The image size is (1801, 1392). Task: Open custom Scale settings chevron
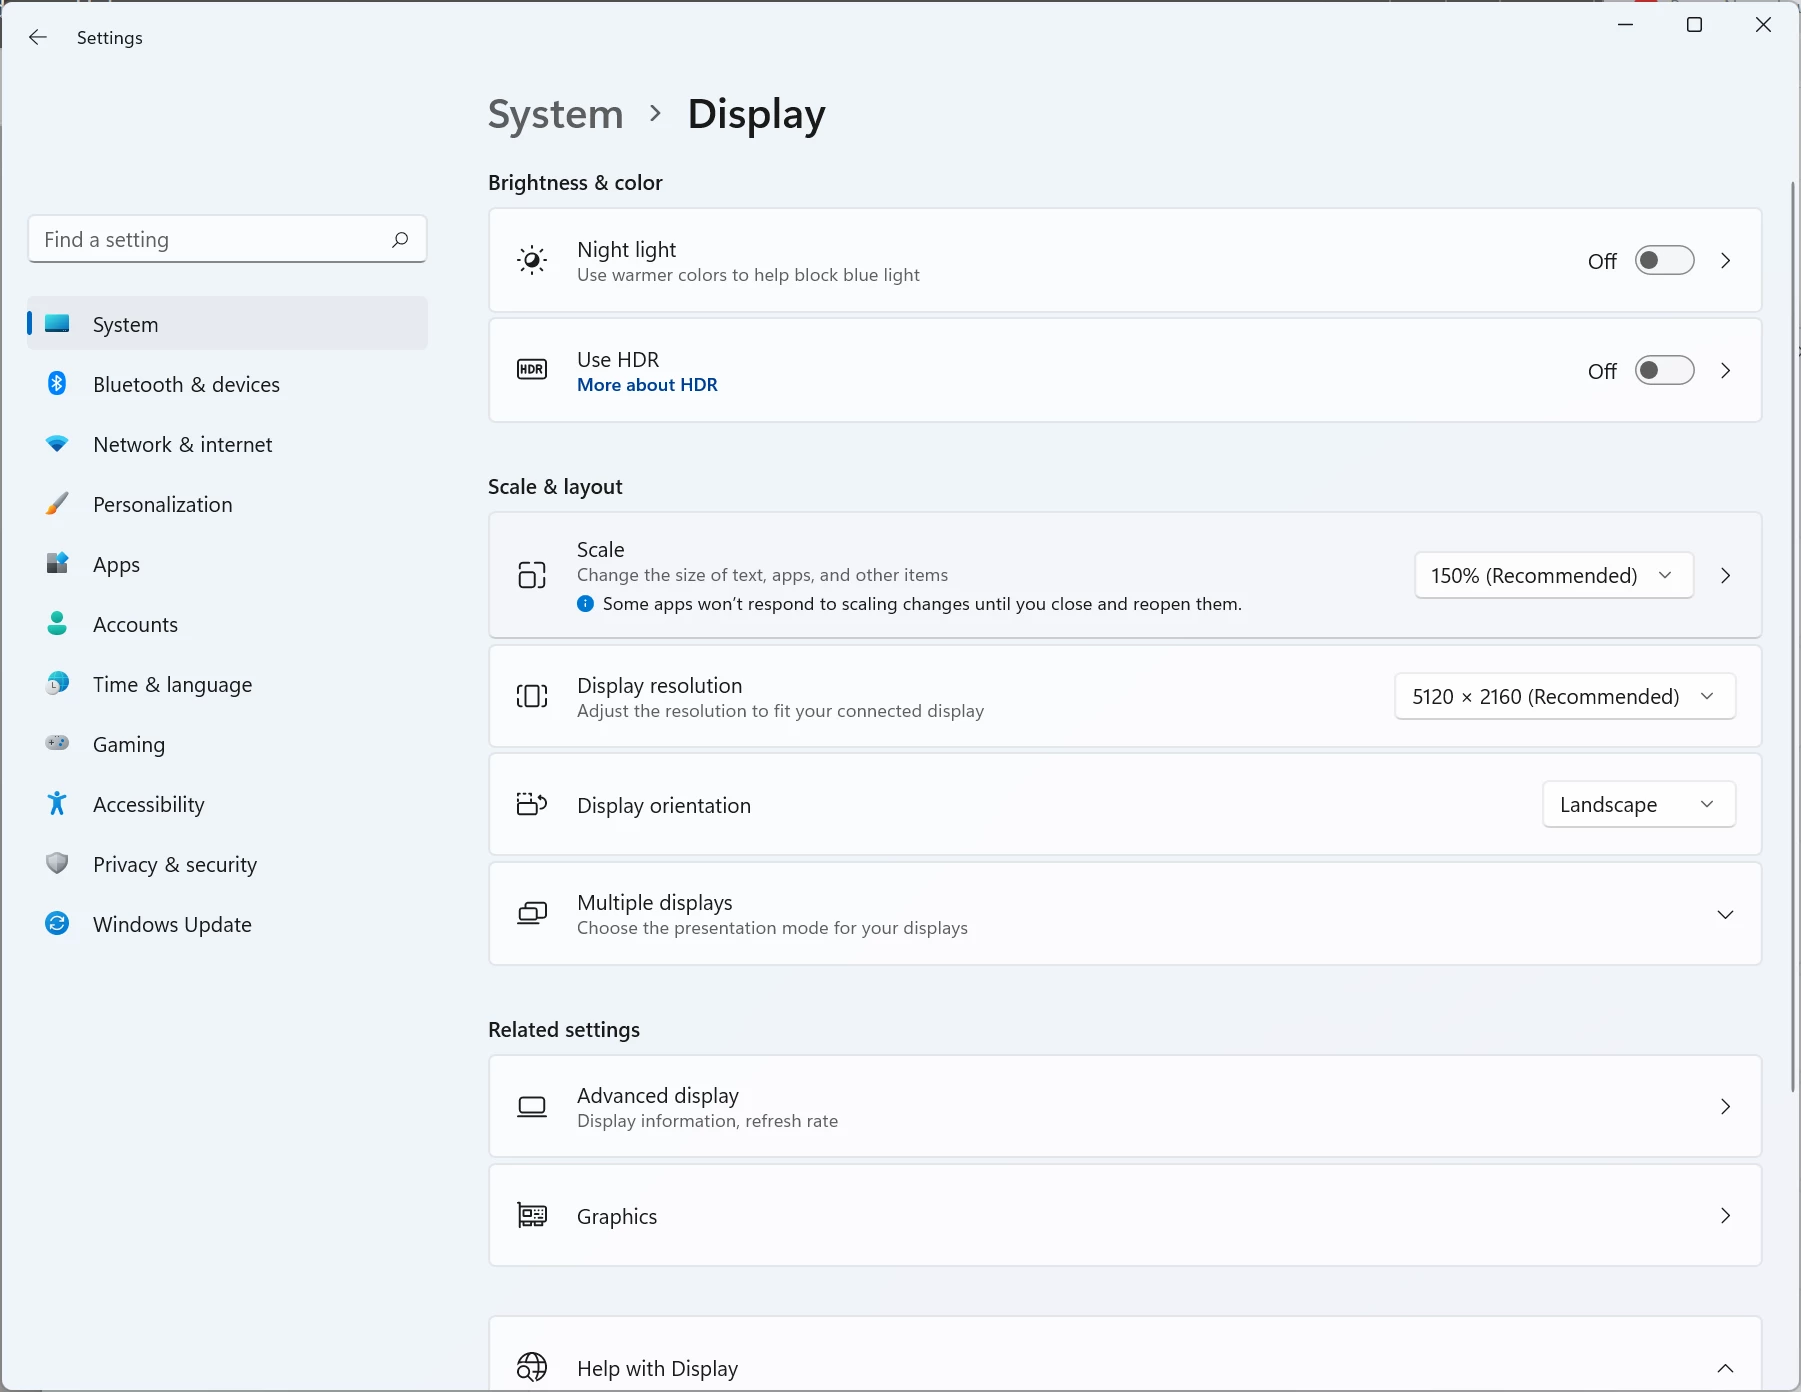1725,576
